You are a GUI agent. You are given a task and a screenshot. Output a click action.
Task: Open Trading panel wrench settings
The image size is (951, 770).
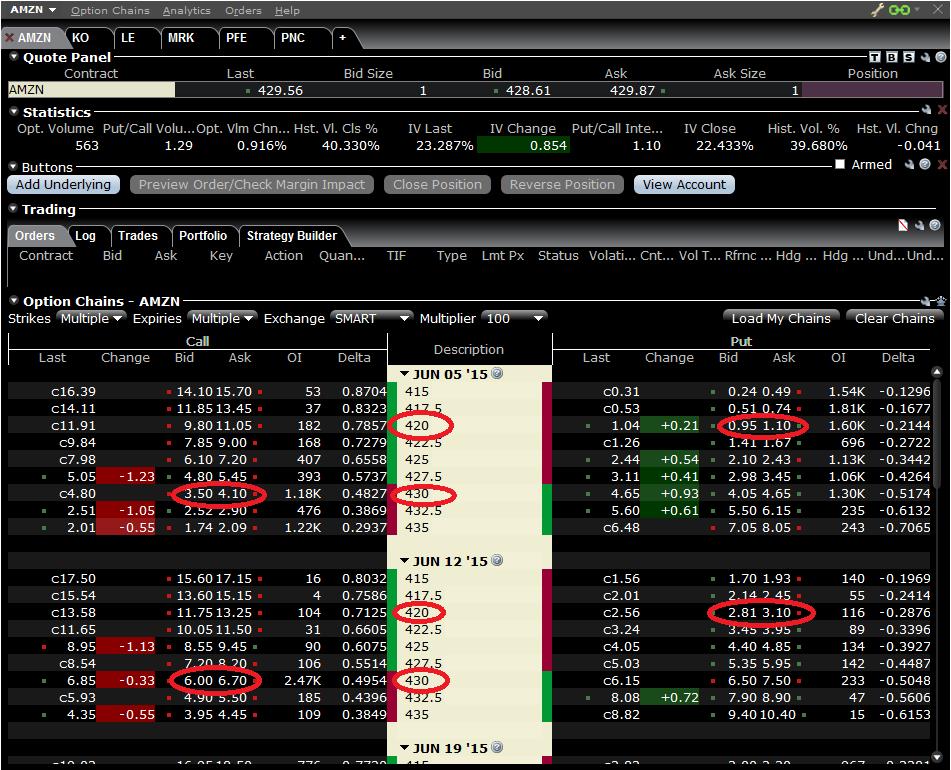coord(919,226)
